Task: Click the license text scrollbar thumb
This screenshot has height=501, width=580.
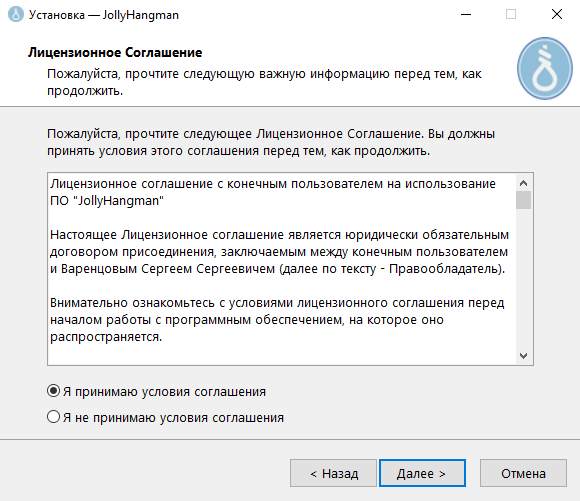Action: [523, 200]
